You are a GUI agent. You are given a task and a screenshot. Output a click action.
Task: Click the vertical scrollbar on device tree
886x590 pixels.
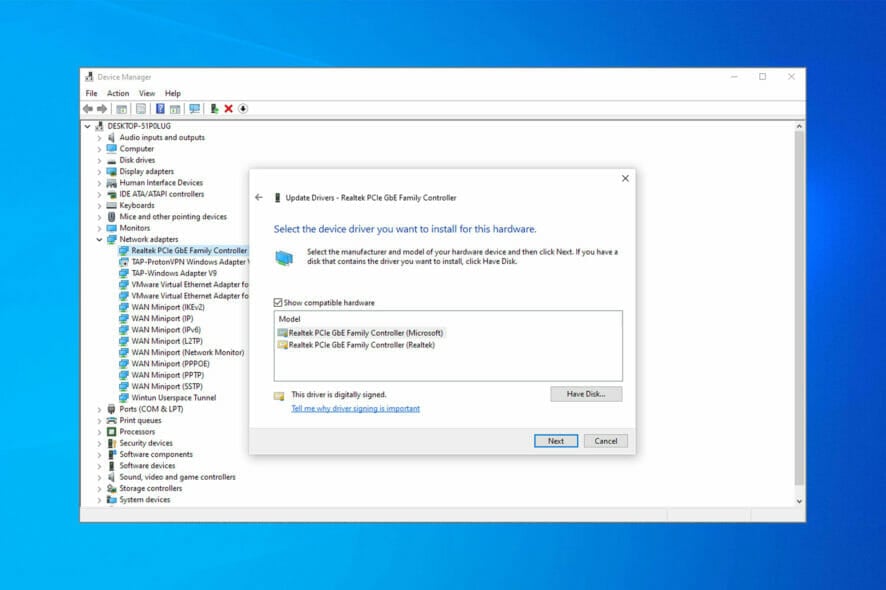coord(799,300)
